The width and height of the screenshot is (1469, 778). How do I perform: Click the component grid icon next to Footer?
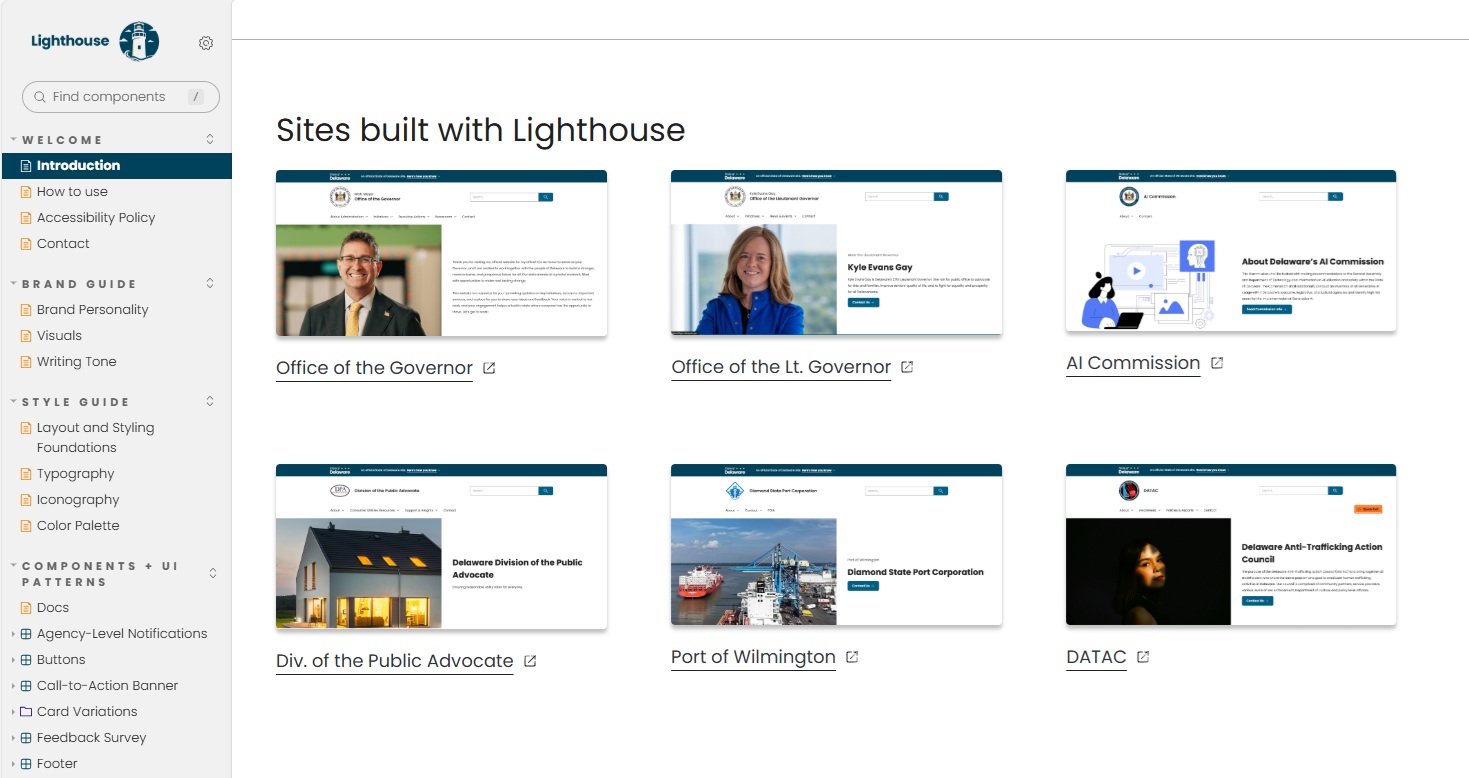[x=27, y=764]
